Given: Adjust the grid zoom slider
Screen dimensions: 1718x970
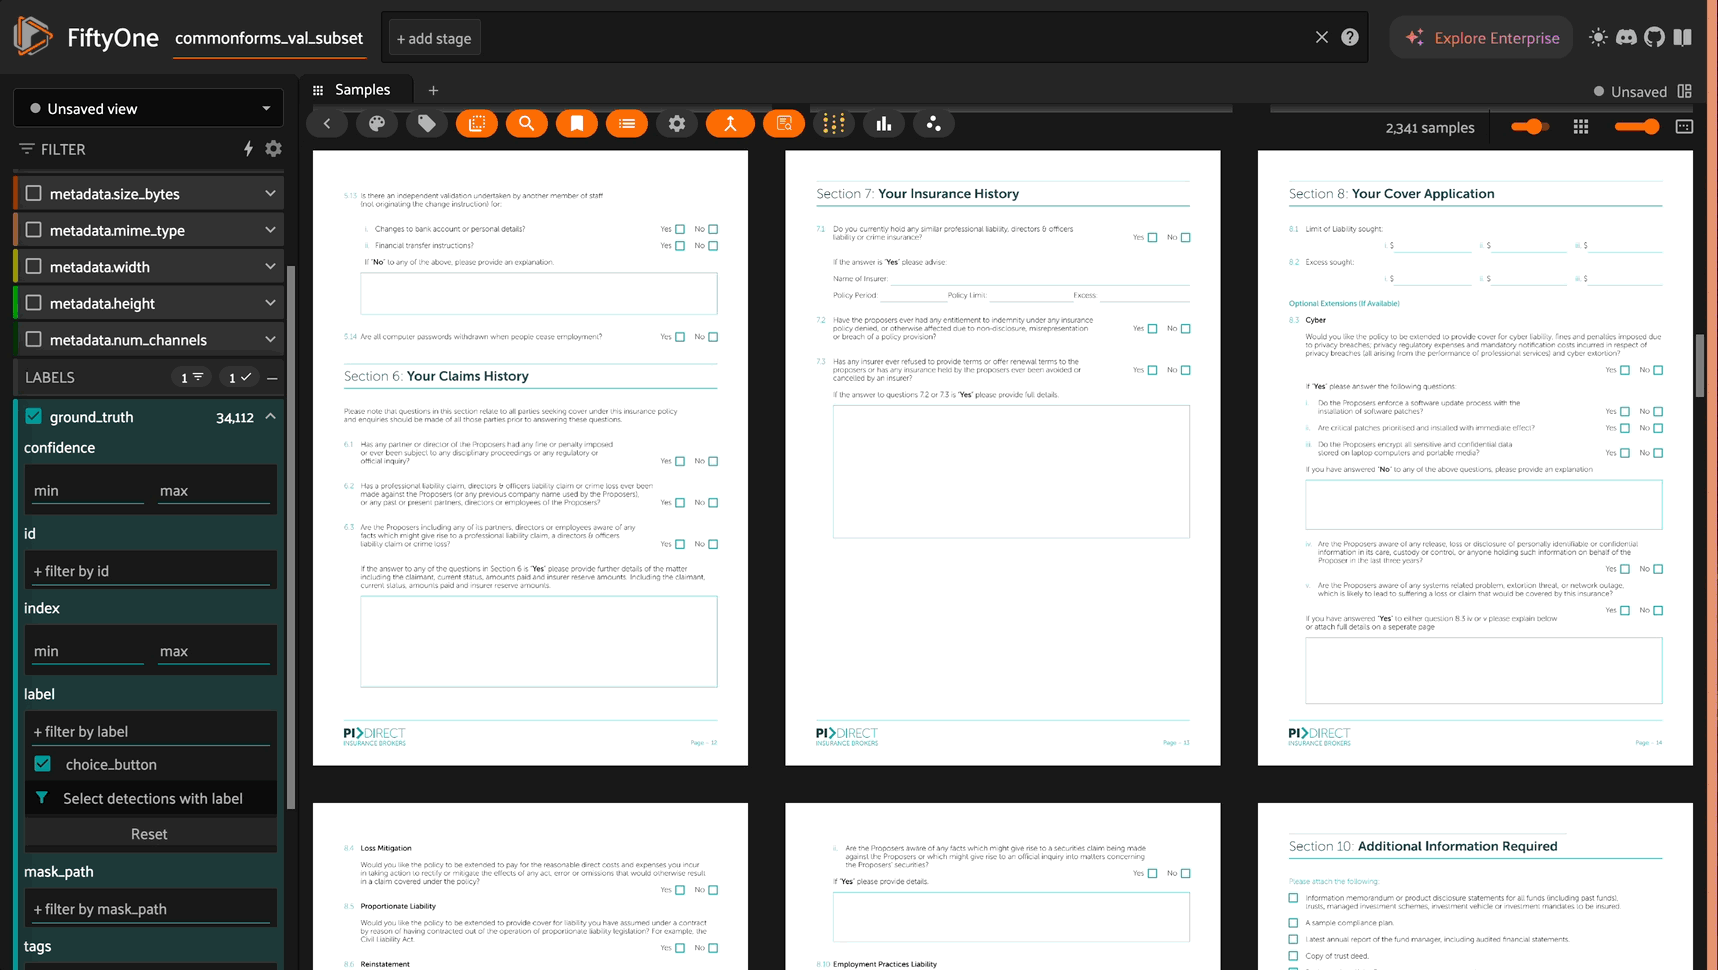Looking at the screenshot, I should (x=1637, y=127).
